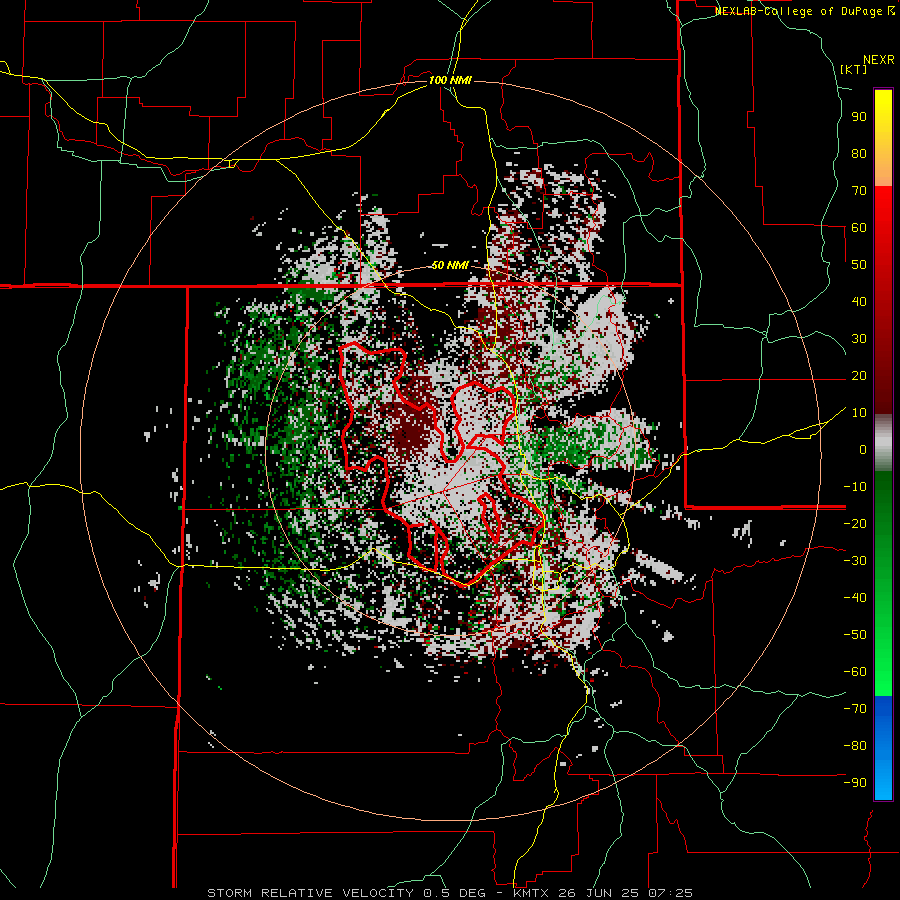Image resolution: width=900 pixels, height=900 pixels.
Task: Click the 50 value on velocity scale
Action: 859,265
